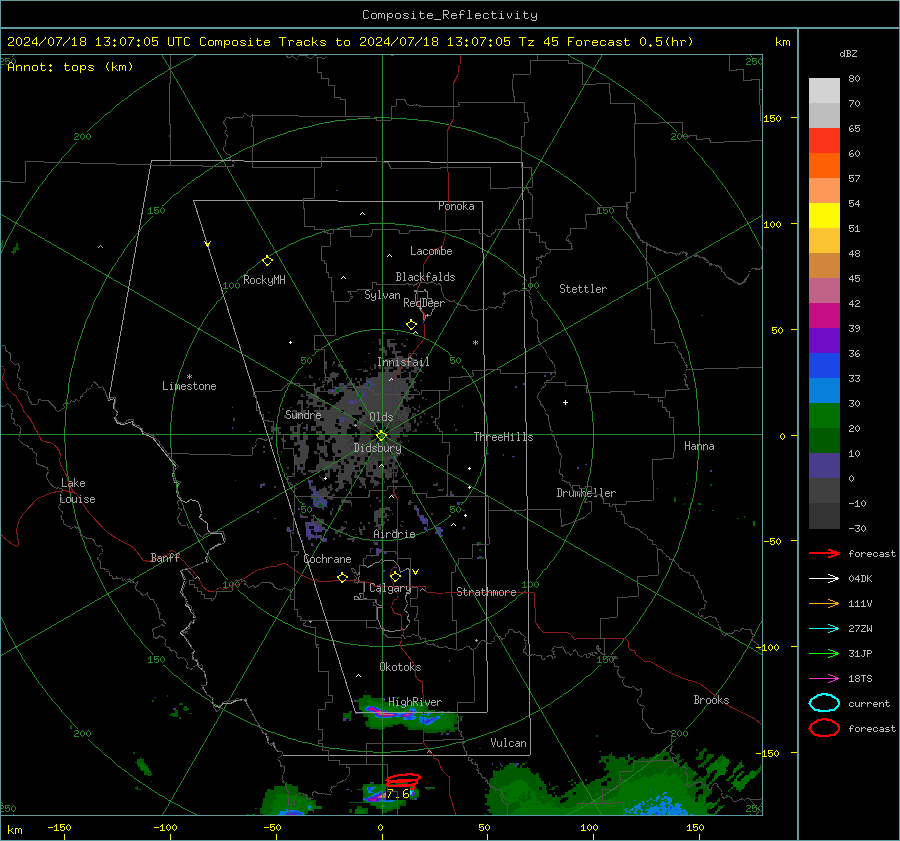The image size is (900, 841).
Task: Click the Strathmore city label
Action: [486, 592]
